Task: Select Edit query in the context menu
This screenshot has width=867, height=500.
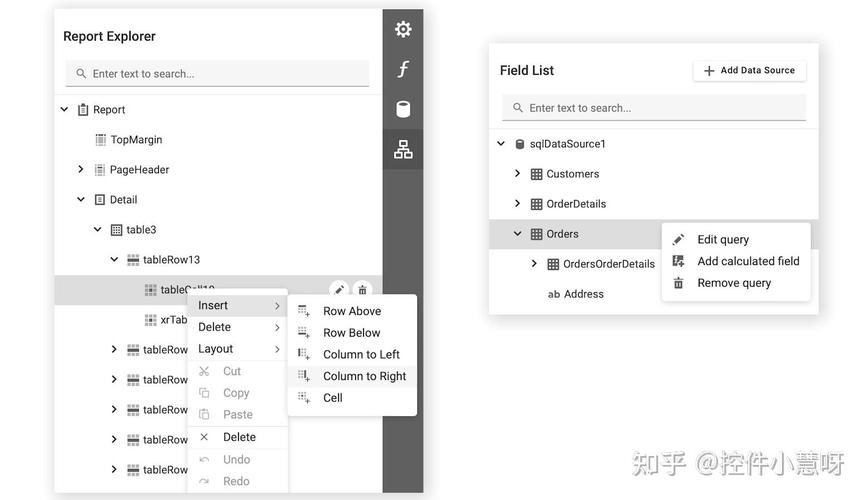Action: pyautogui.click(x=736, y=239)
